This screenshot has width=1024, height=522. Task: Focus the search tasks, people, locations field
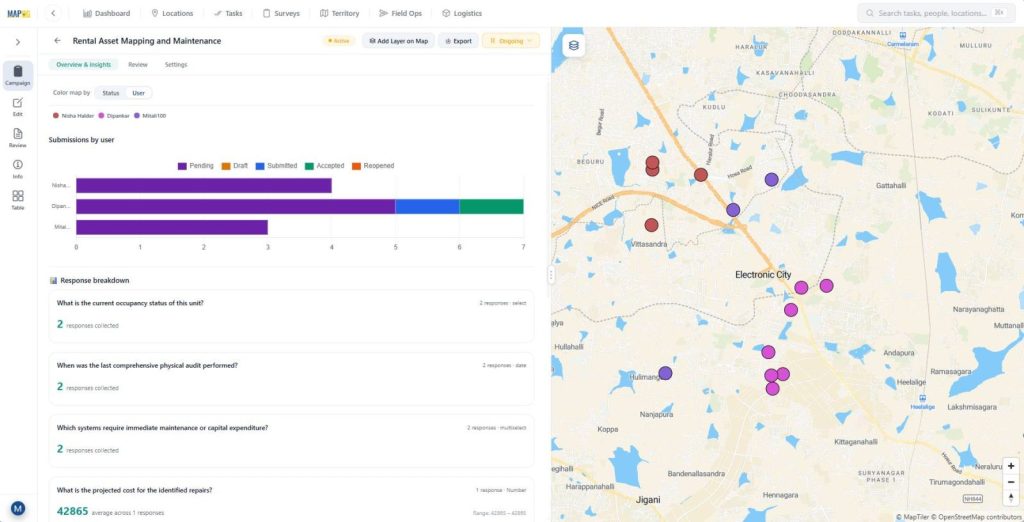pyautogui.click(x=936, y=13)
